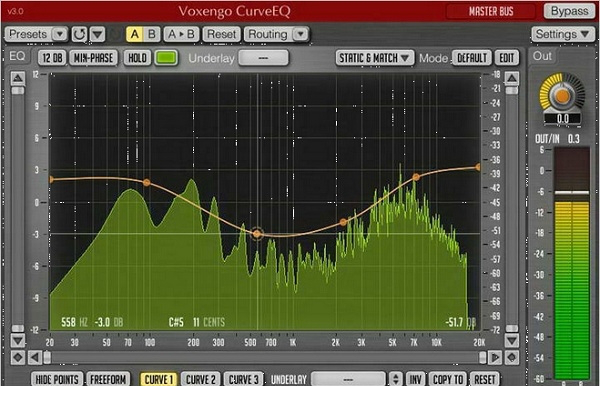
Task: Click the 558 HZ frequency readout
Action: (x=74, y=322)
